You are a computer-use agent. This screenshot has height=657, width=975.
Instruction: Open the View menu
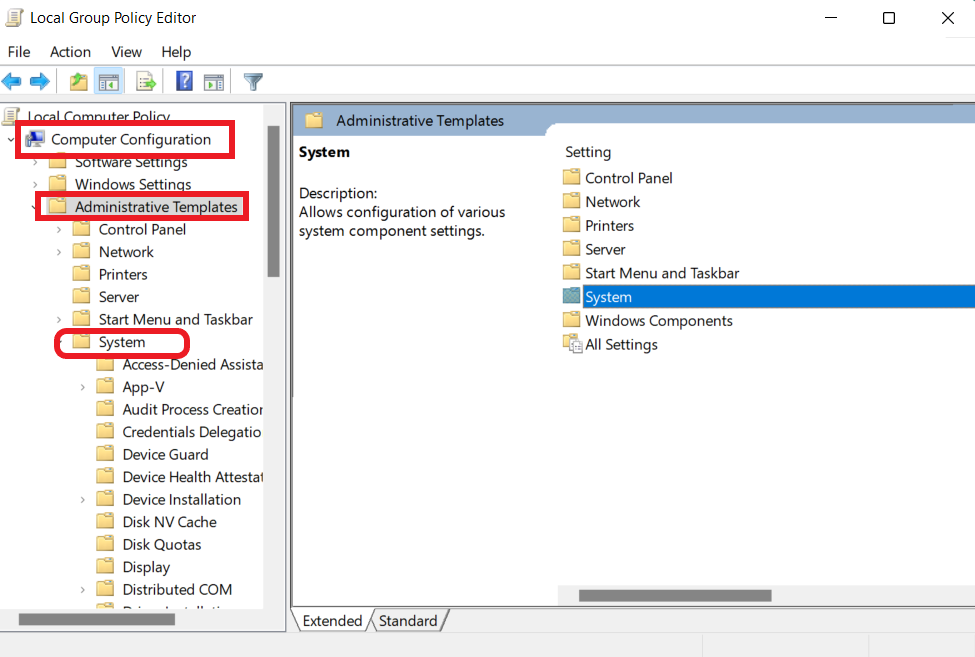[x=126, y=52]
